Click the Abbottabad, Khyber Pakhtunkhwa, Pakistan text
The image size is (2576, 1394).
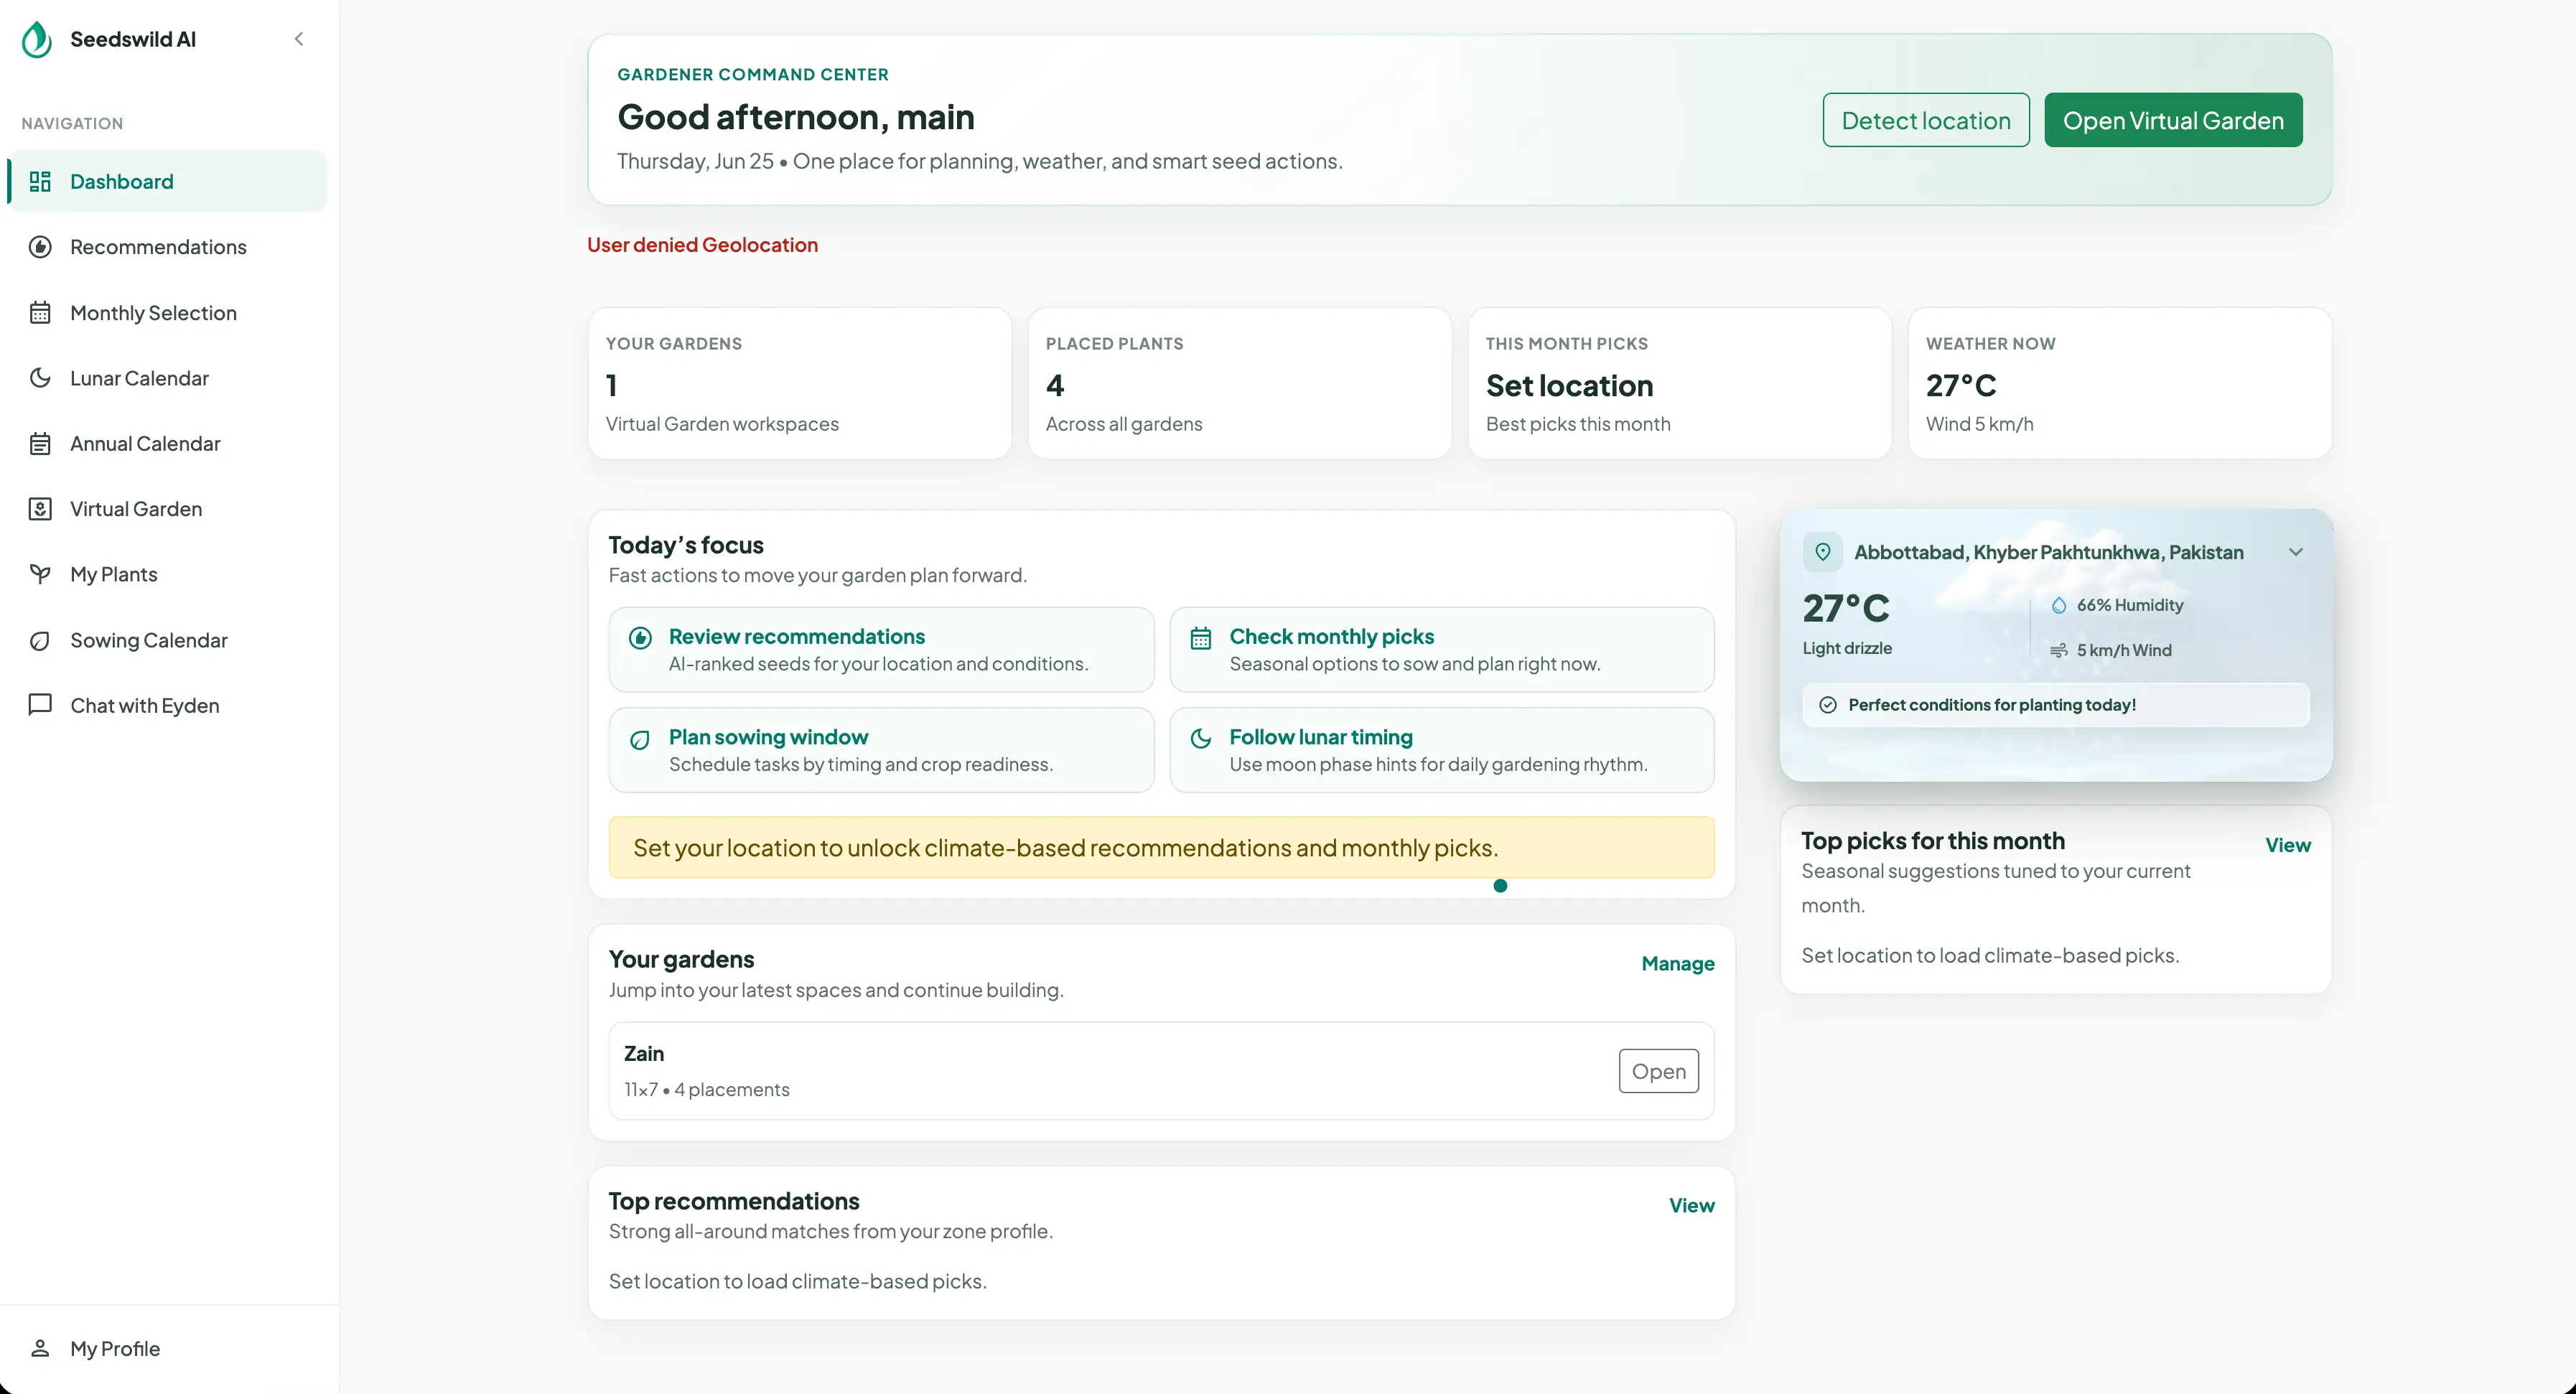click(2049, 552)
